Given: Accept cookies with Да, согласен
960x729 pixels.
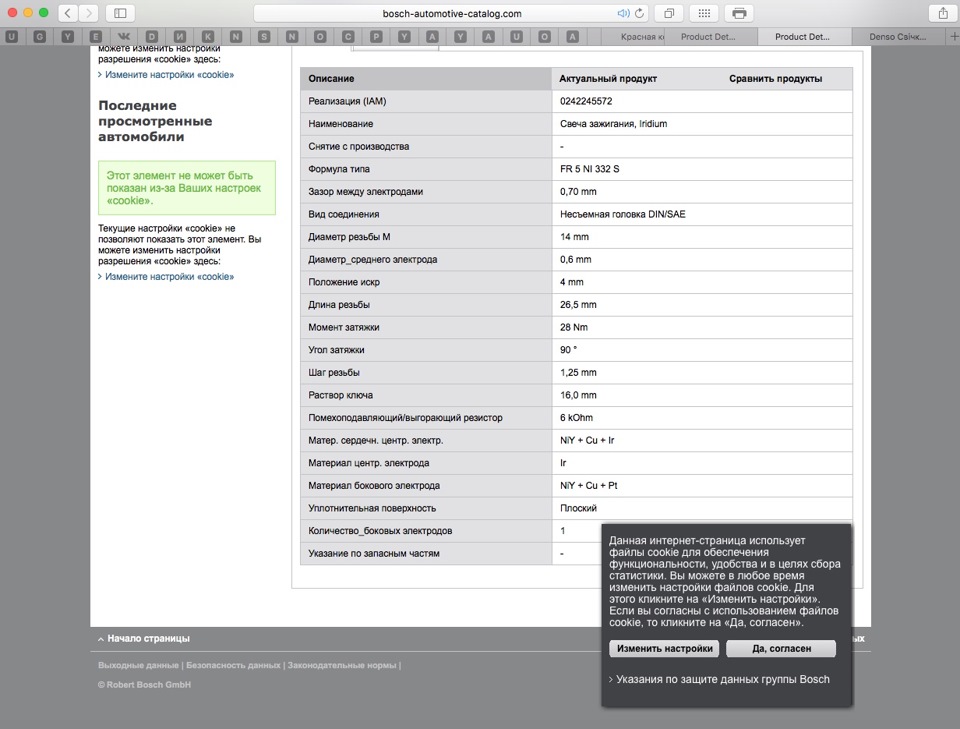Looking at the screenshot, I should pyautogui.click(x=781, y=648).
